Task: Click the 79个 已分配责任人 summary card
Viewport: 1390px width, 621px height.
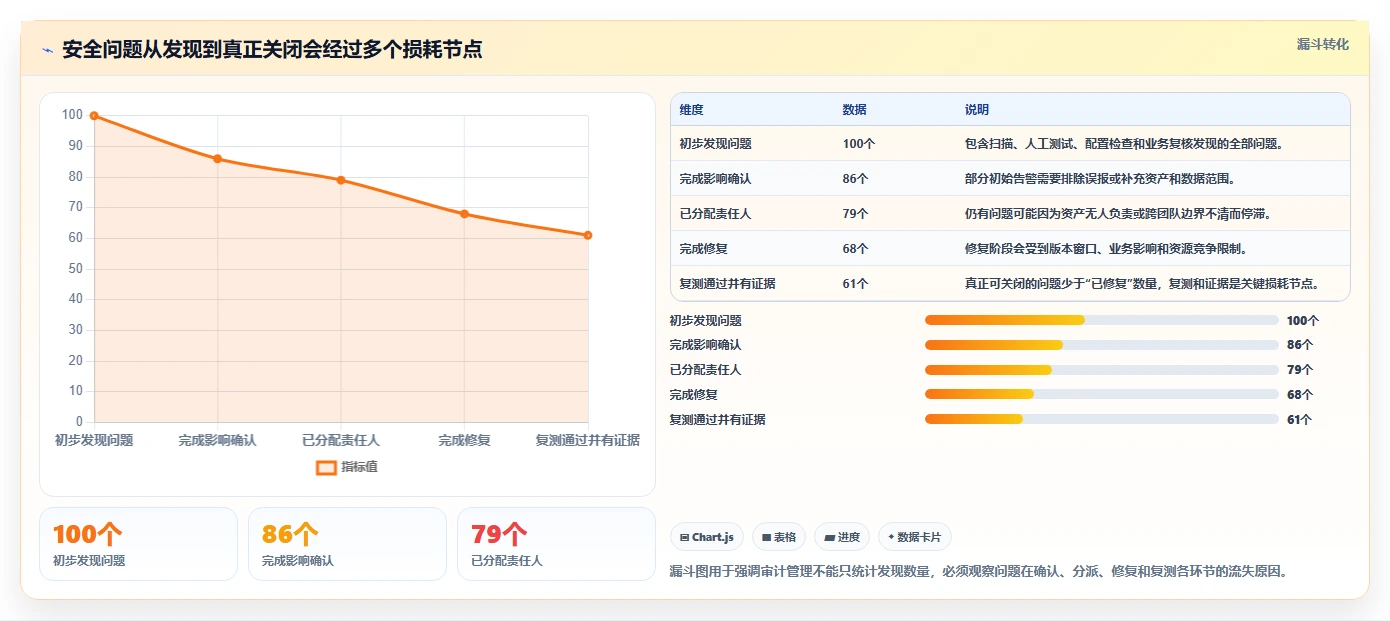Action: [556, 544]
